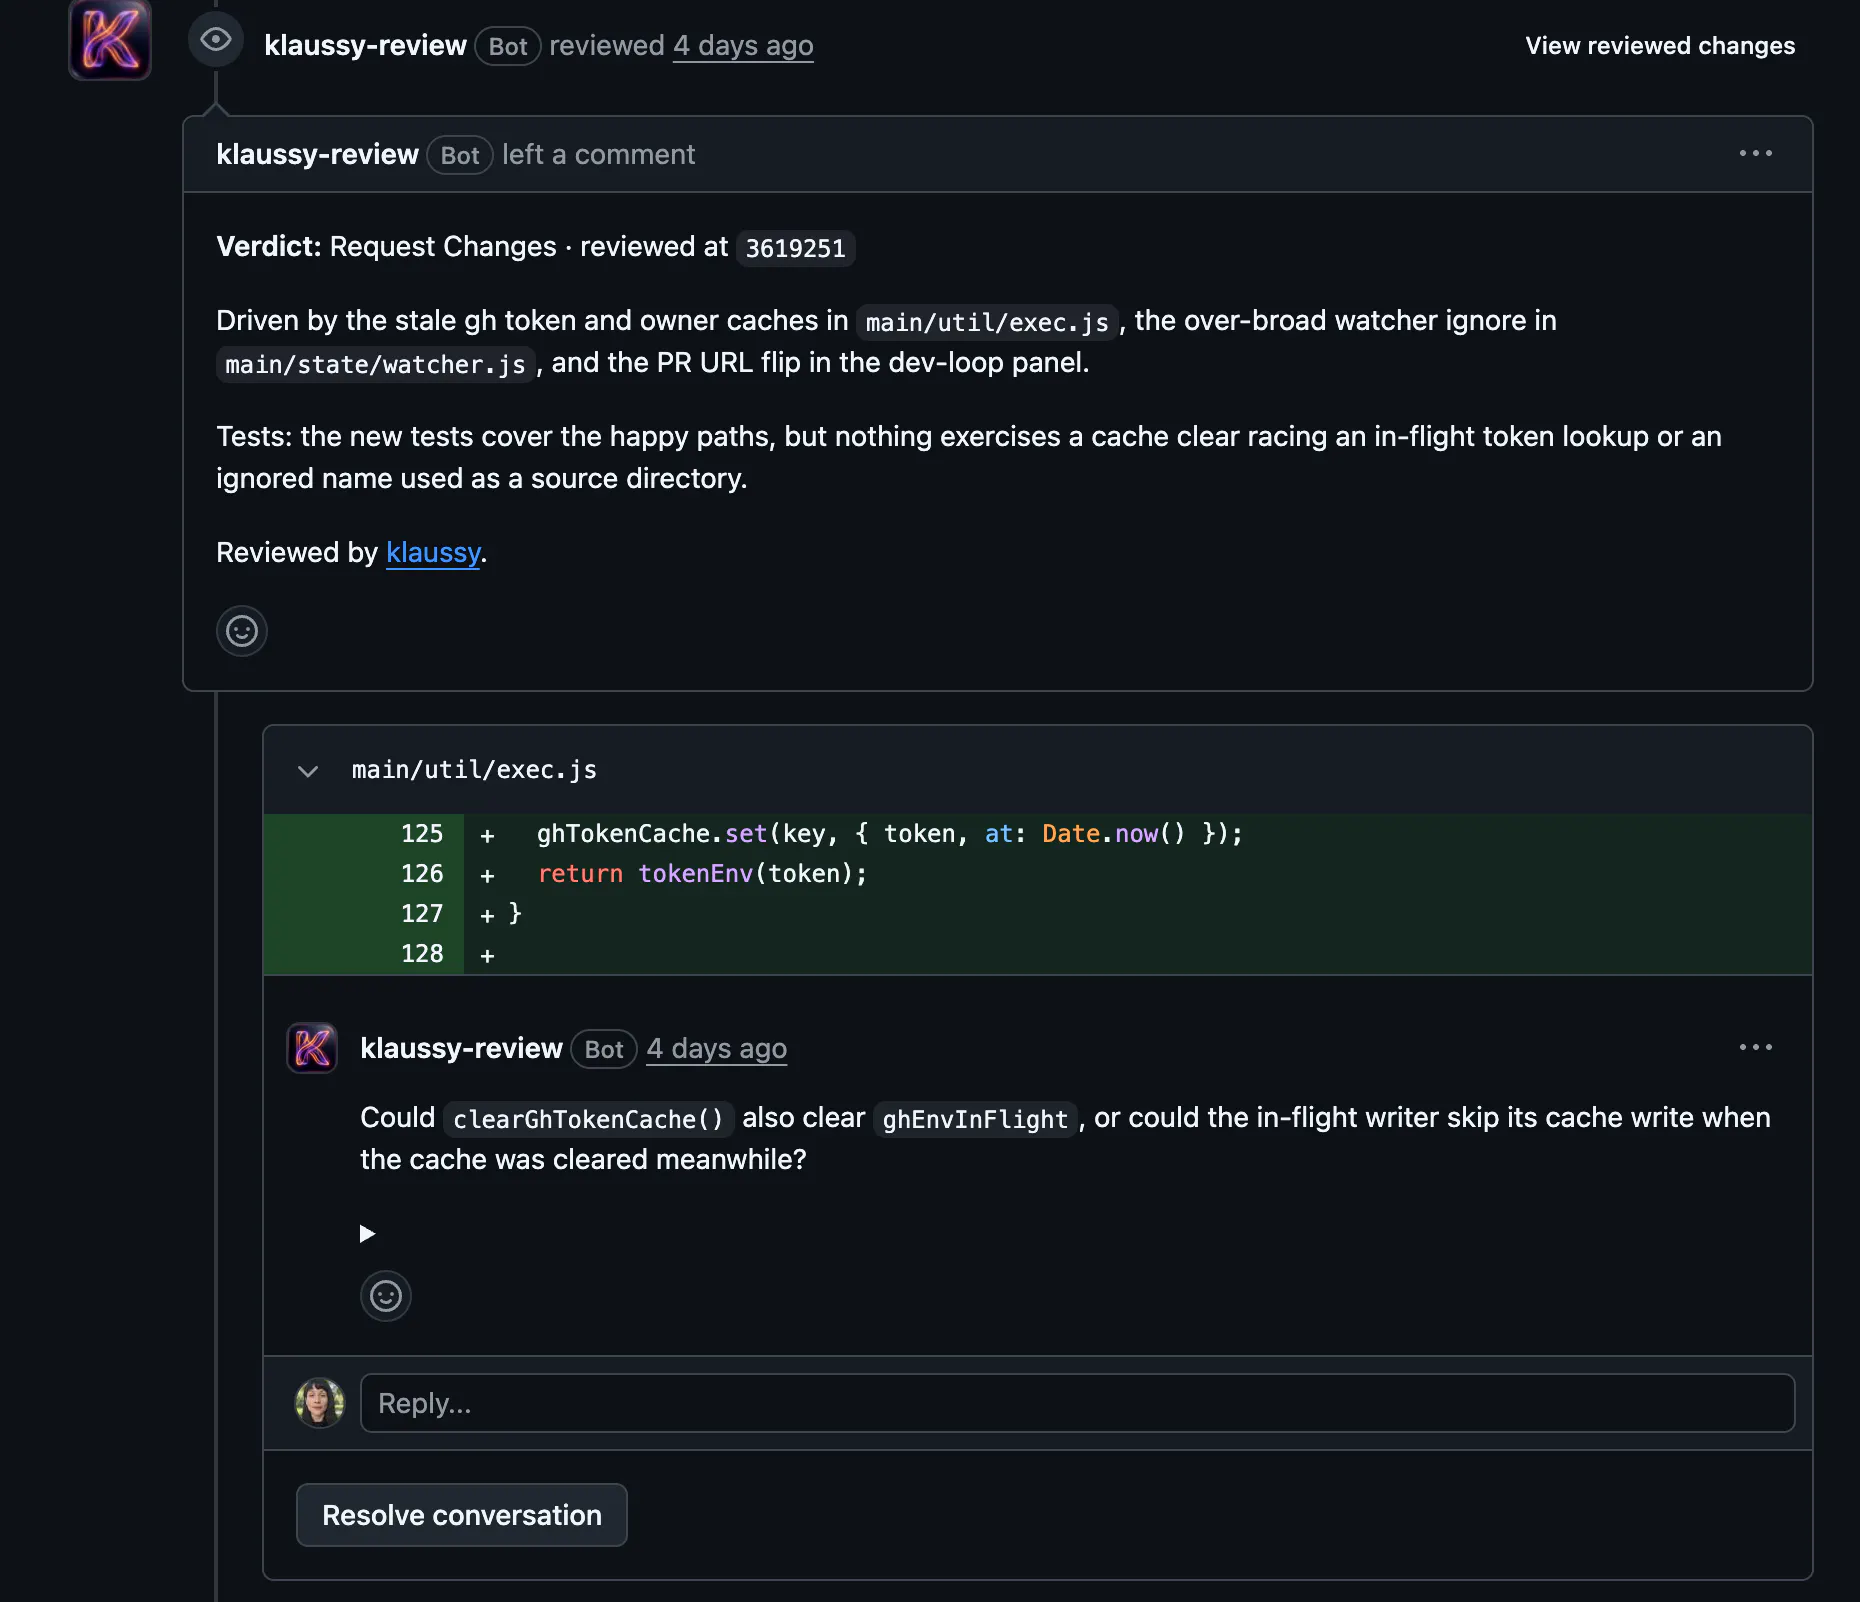
Task: Click the ghTokenCache.set code line
Action: [x=890, y=834]
